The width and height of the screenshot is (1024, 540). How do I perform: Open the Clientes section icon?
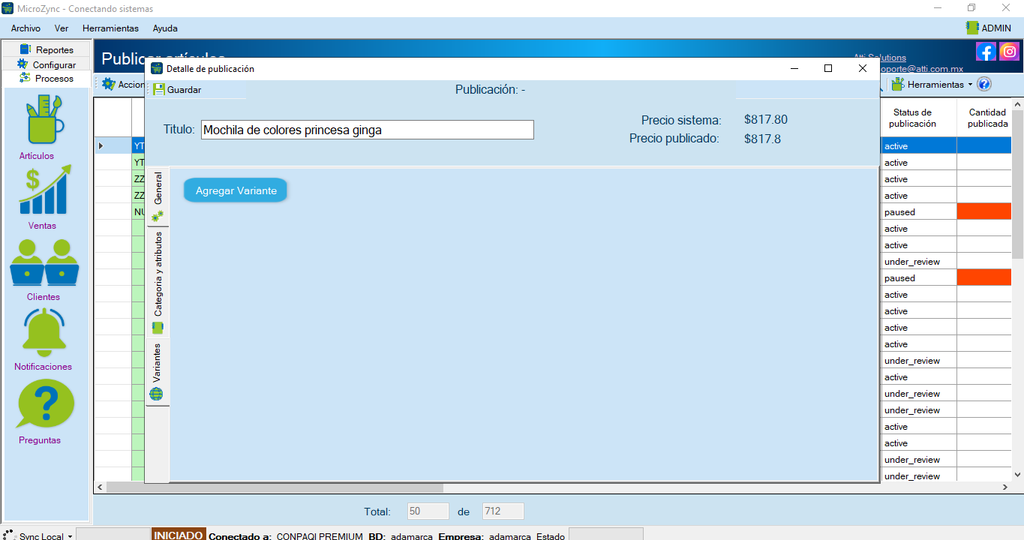coord(44,262)
